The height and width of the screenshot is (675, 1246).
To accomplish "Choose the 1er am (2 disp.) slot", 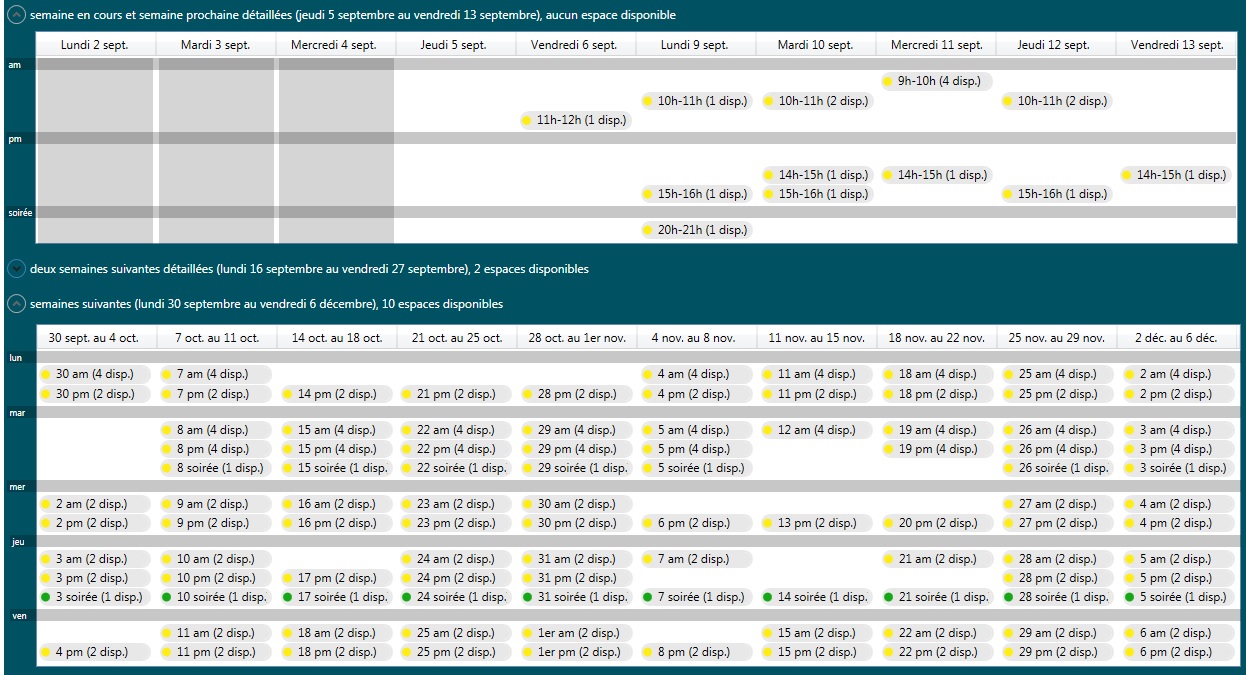I will pyautogui.click(x=575, y=633).
